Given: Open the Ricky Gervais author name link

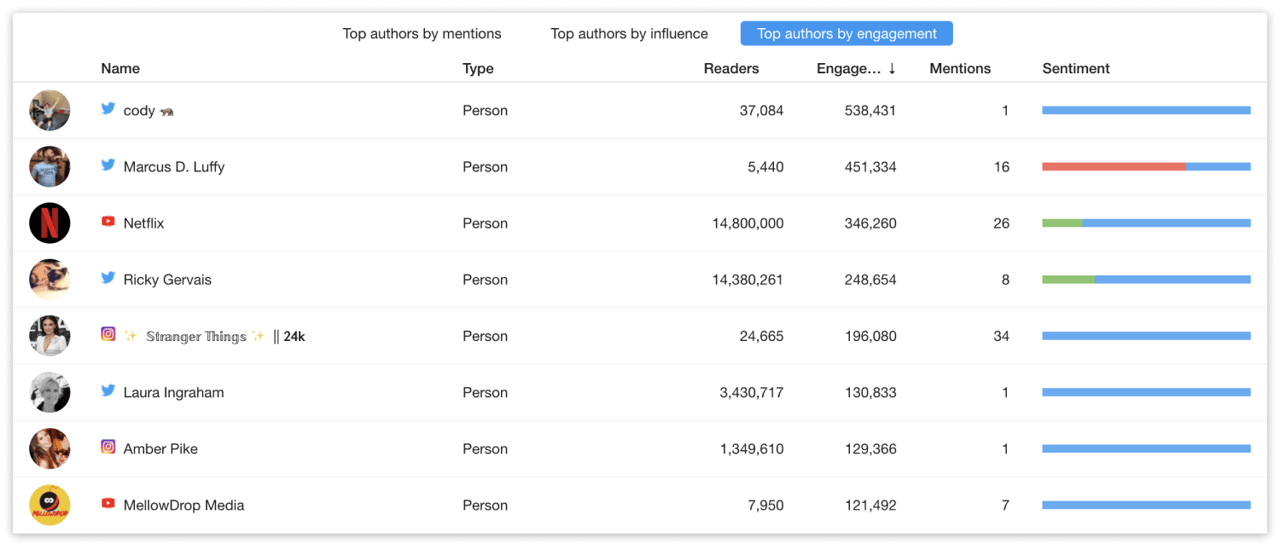Looking at the screenshot, I should (x=167, y=280).
